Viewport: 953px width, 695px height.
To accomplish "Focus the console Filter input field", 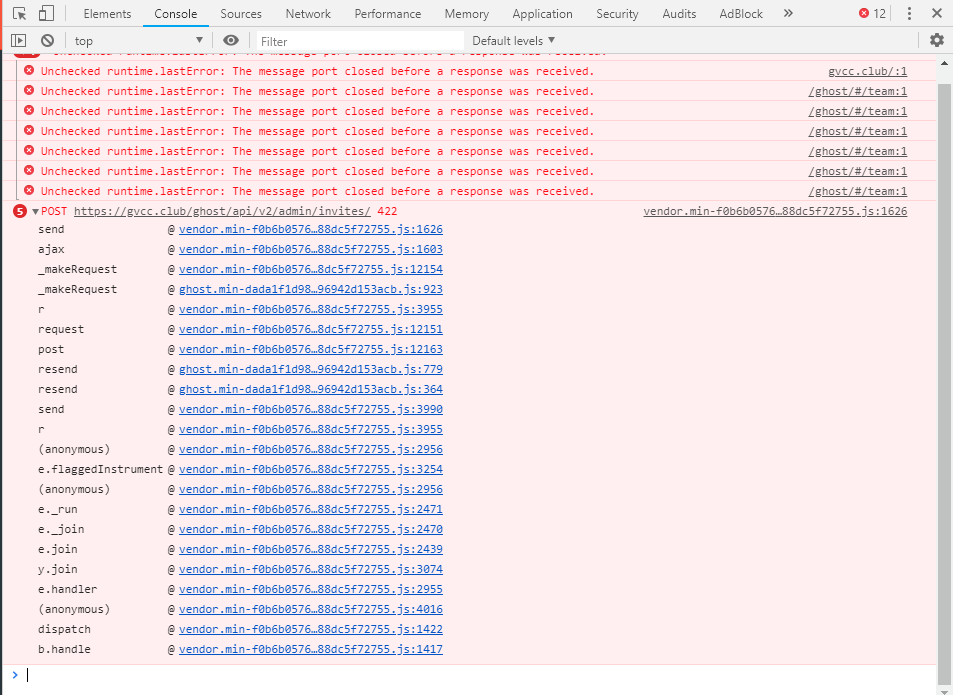I will (x=360, y=41).
